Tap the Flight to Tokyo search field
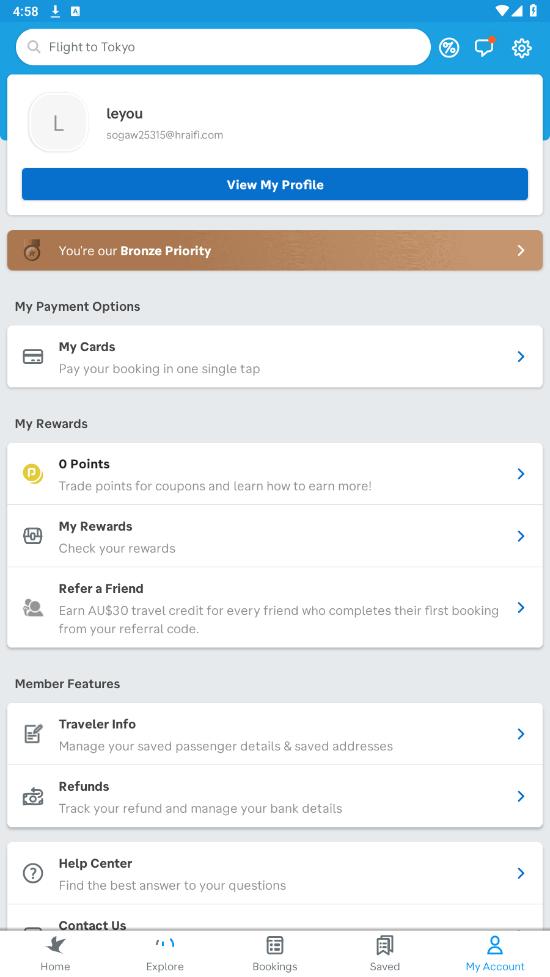 223,47
